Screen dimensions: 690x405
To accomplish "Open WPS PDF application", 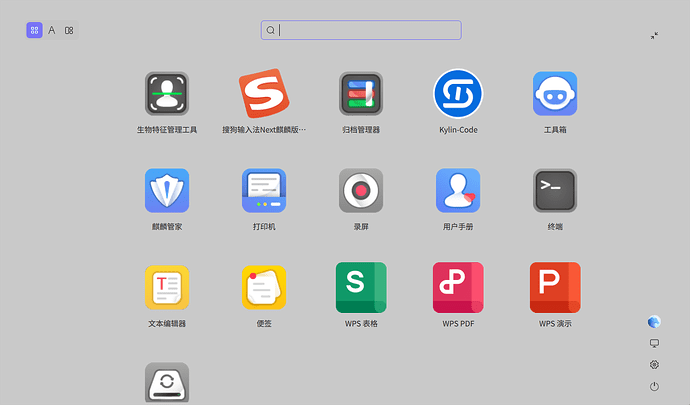I will point(458,288).
